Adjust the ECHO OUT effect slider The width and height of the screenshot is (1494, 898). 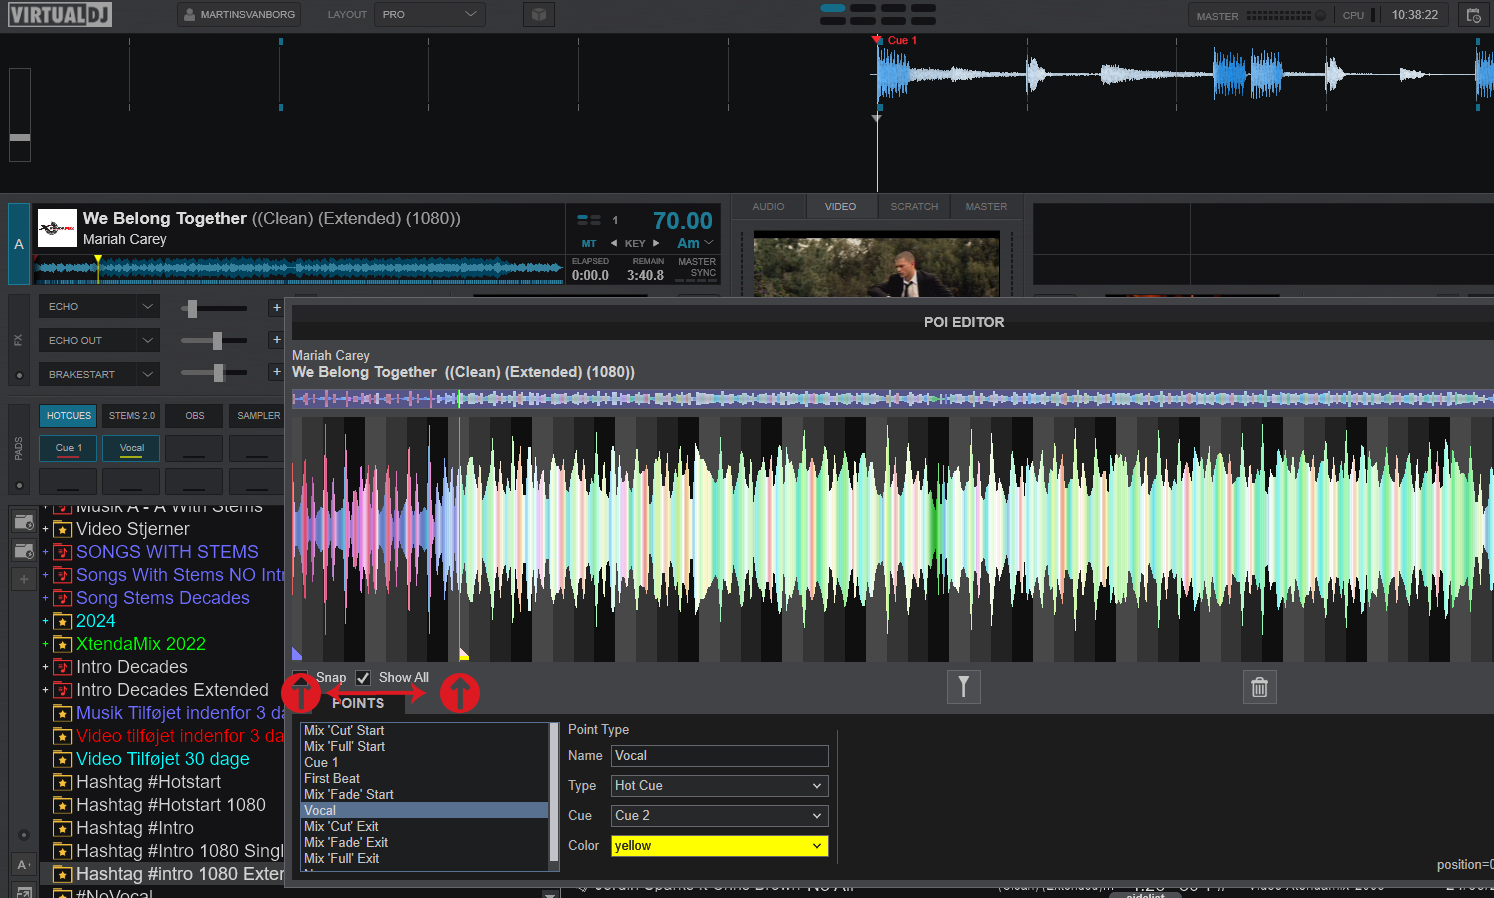coord(213,341)
